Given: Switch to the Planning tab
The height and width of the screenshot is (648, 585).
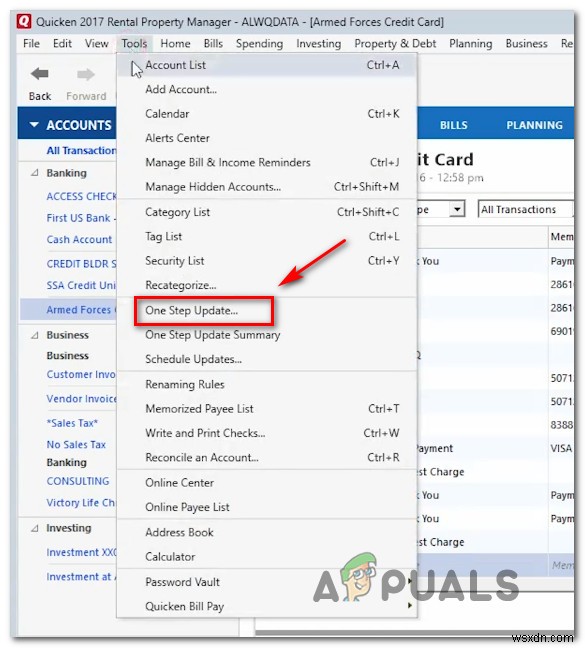Looking at the screenshot, I should point(471,44).
